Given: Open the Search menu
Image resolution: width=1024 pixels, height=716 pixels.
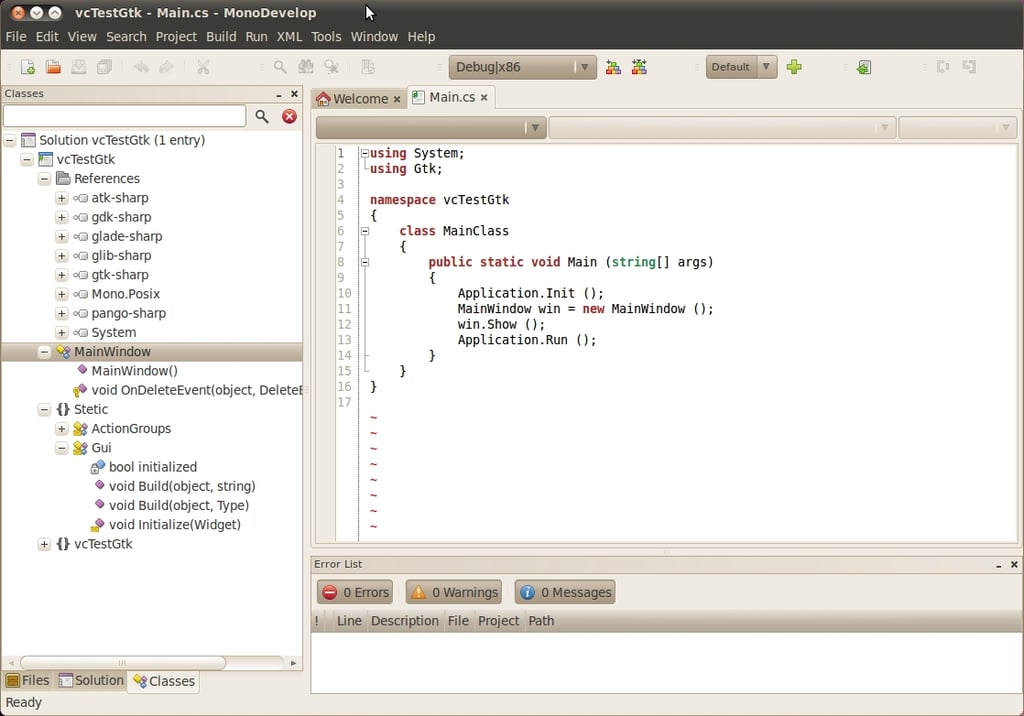Looking at the screenshot, I should click(x=126, y=37).
